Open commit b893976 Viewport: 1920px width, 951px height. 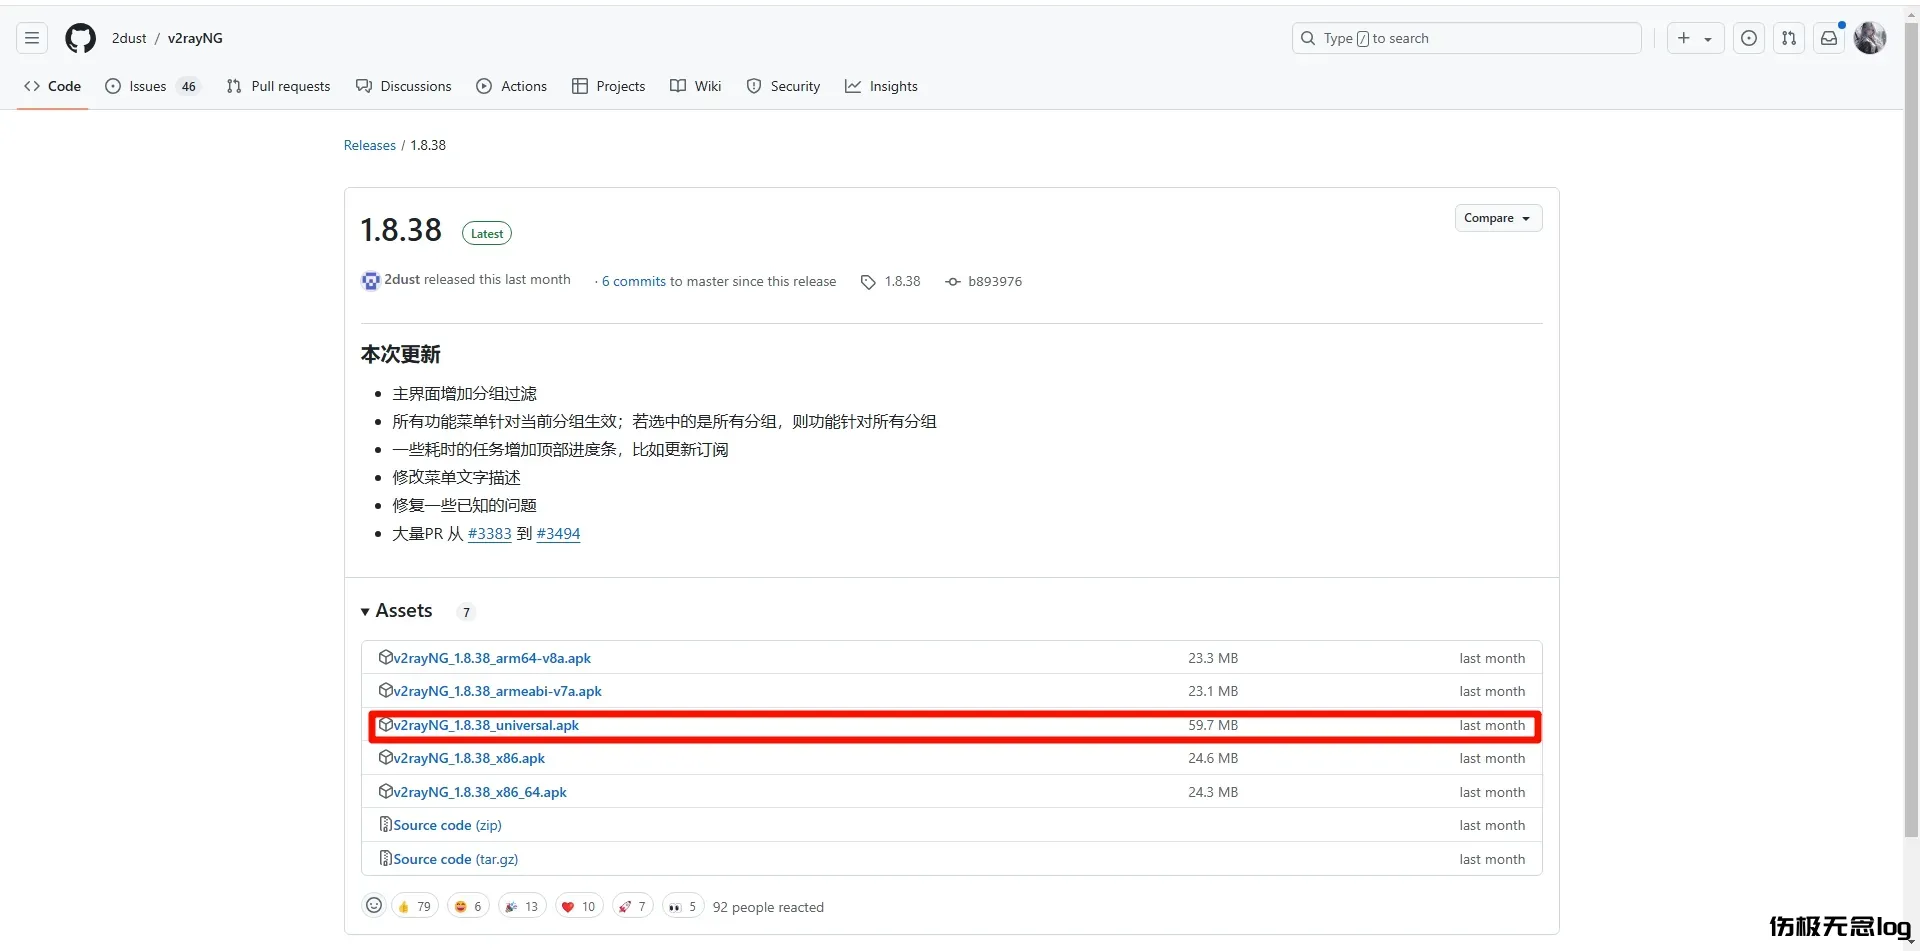tap(984, 282)
